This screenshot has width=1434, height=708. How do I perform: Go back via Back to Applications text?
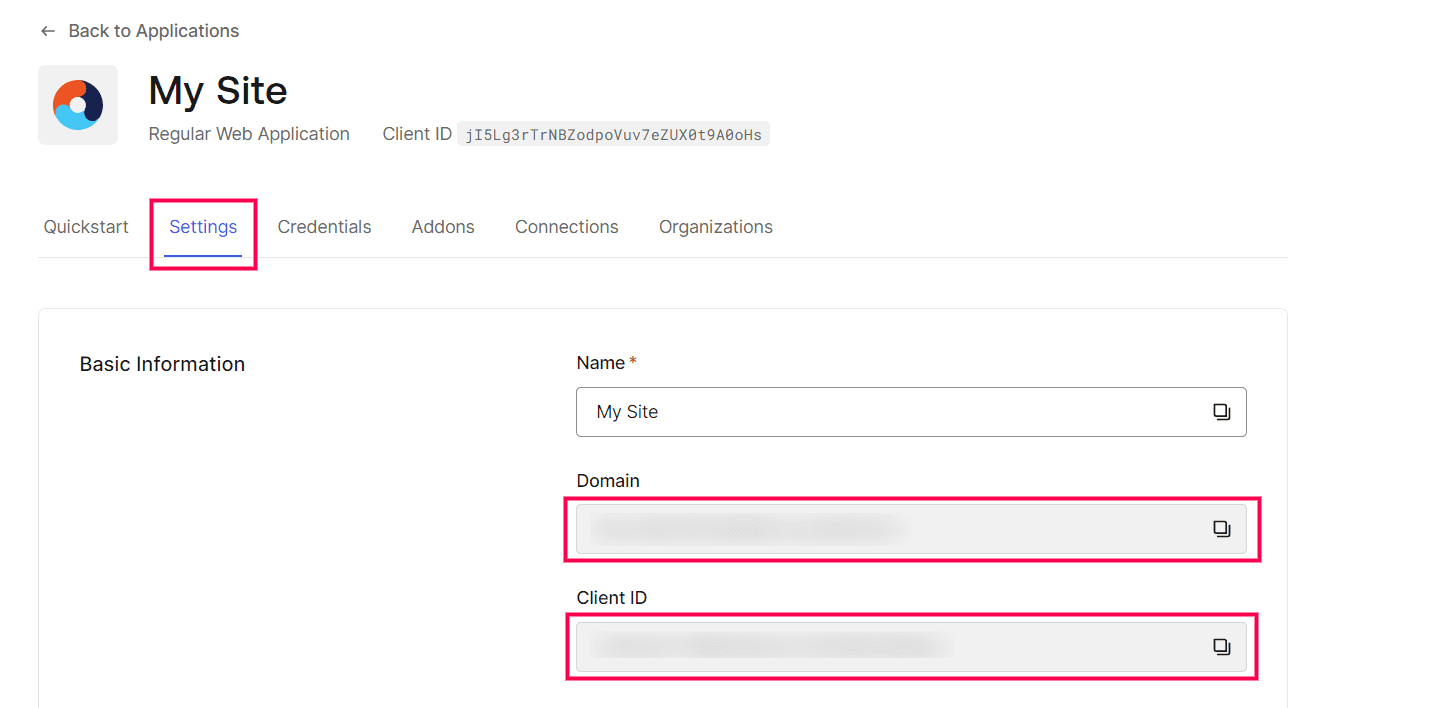click(x=153, y=31)
